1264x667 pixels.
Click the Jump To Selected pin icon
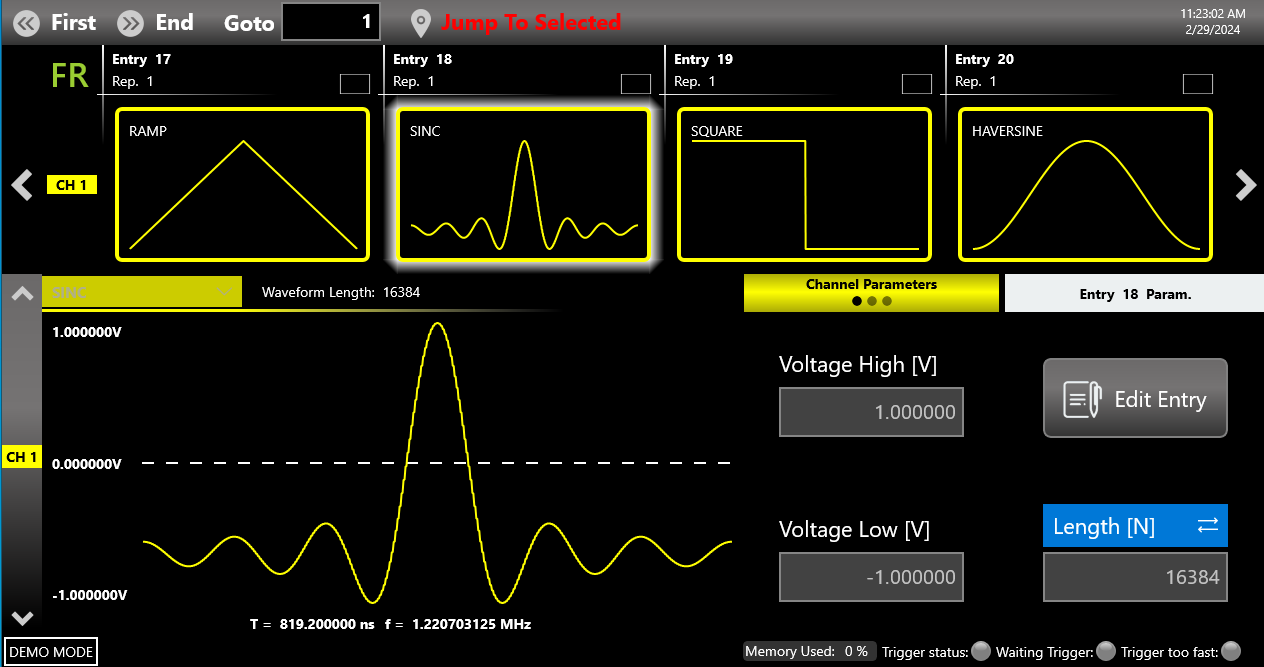(x=422, y=23)
